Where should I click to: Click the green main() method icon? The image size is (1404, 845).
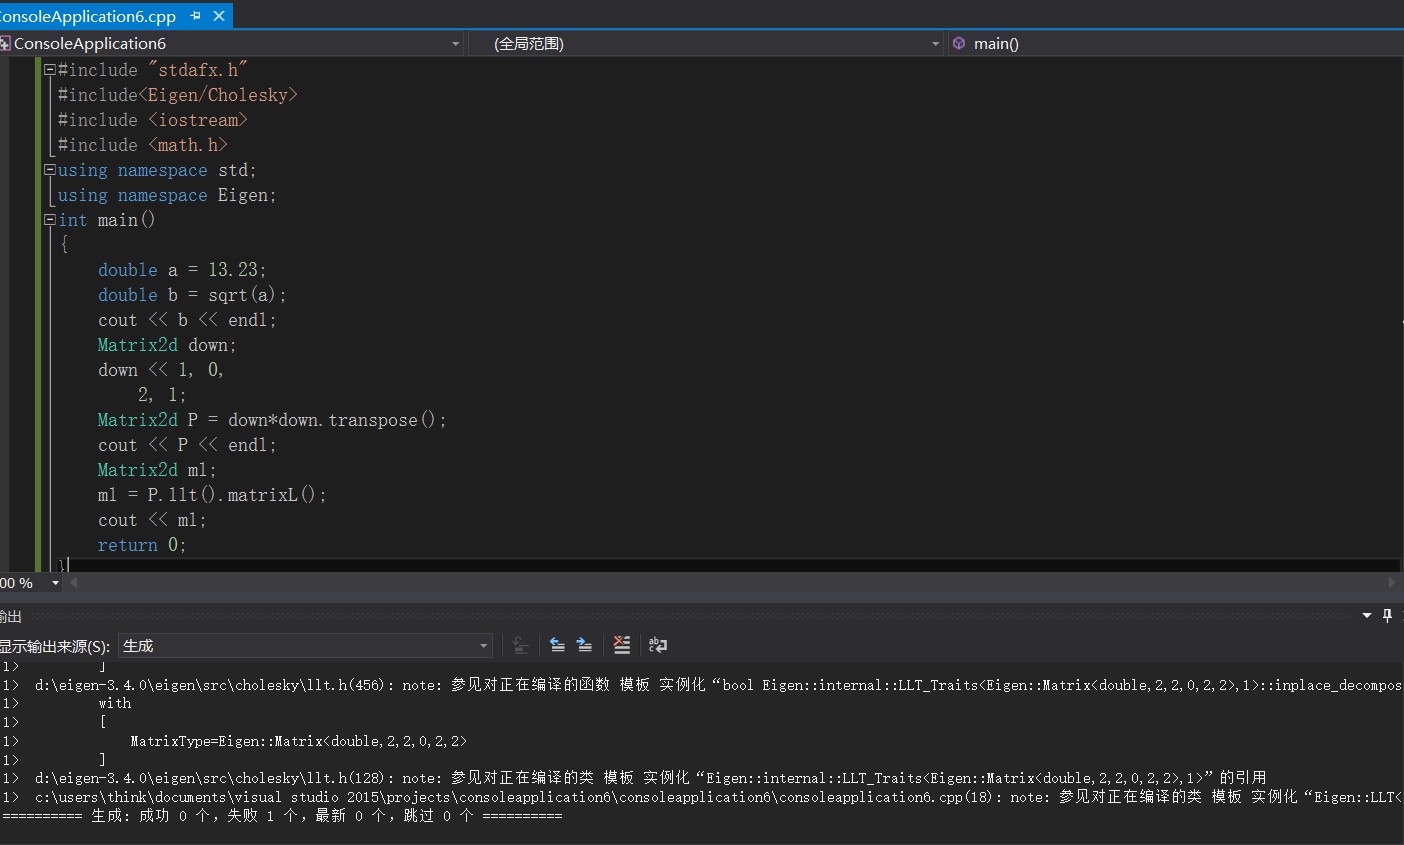click(x=958, y=43)
